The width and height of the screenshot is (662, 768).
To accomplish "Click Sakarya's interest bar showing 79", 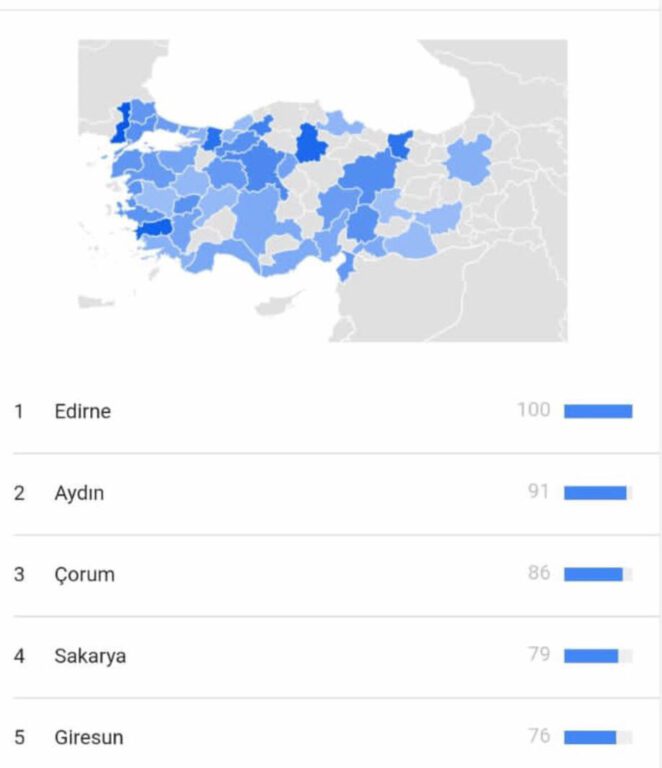I will click(598, 655).
